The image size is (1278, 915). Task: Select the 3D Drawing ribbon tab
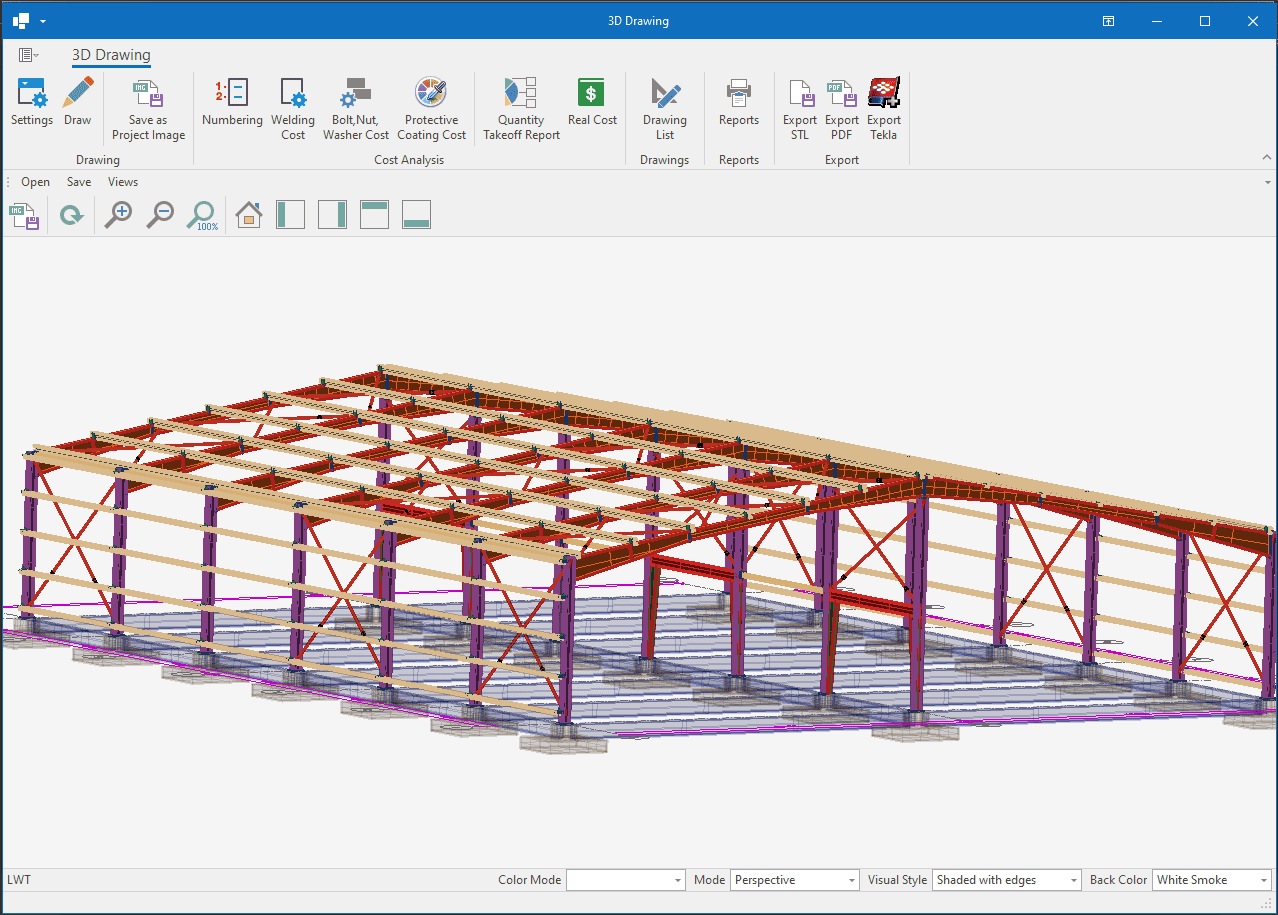(x=111, y=55)
